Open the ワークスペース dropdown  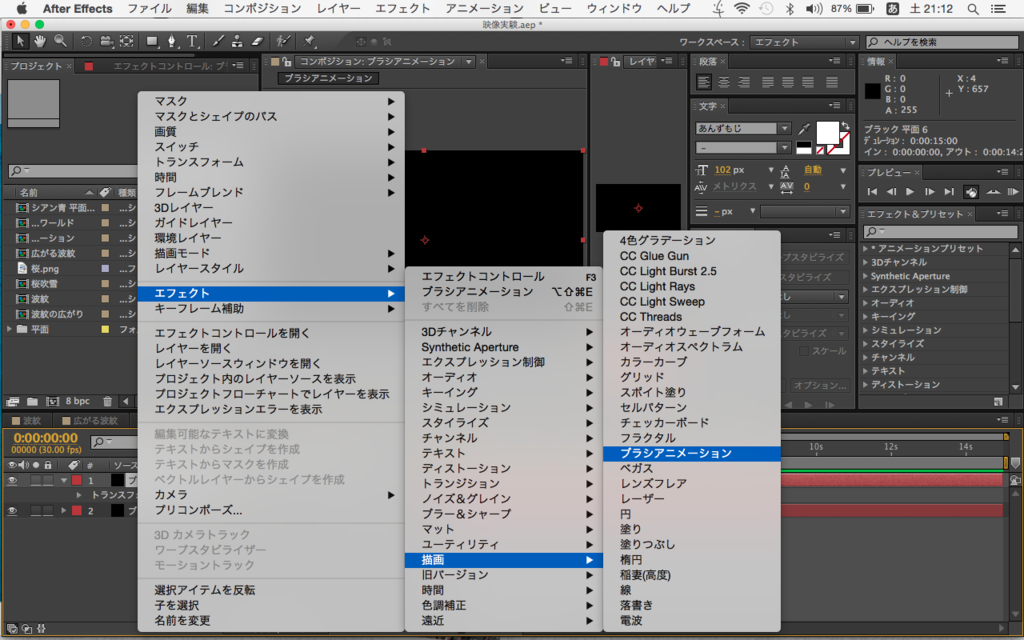(803, 42)
